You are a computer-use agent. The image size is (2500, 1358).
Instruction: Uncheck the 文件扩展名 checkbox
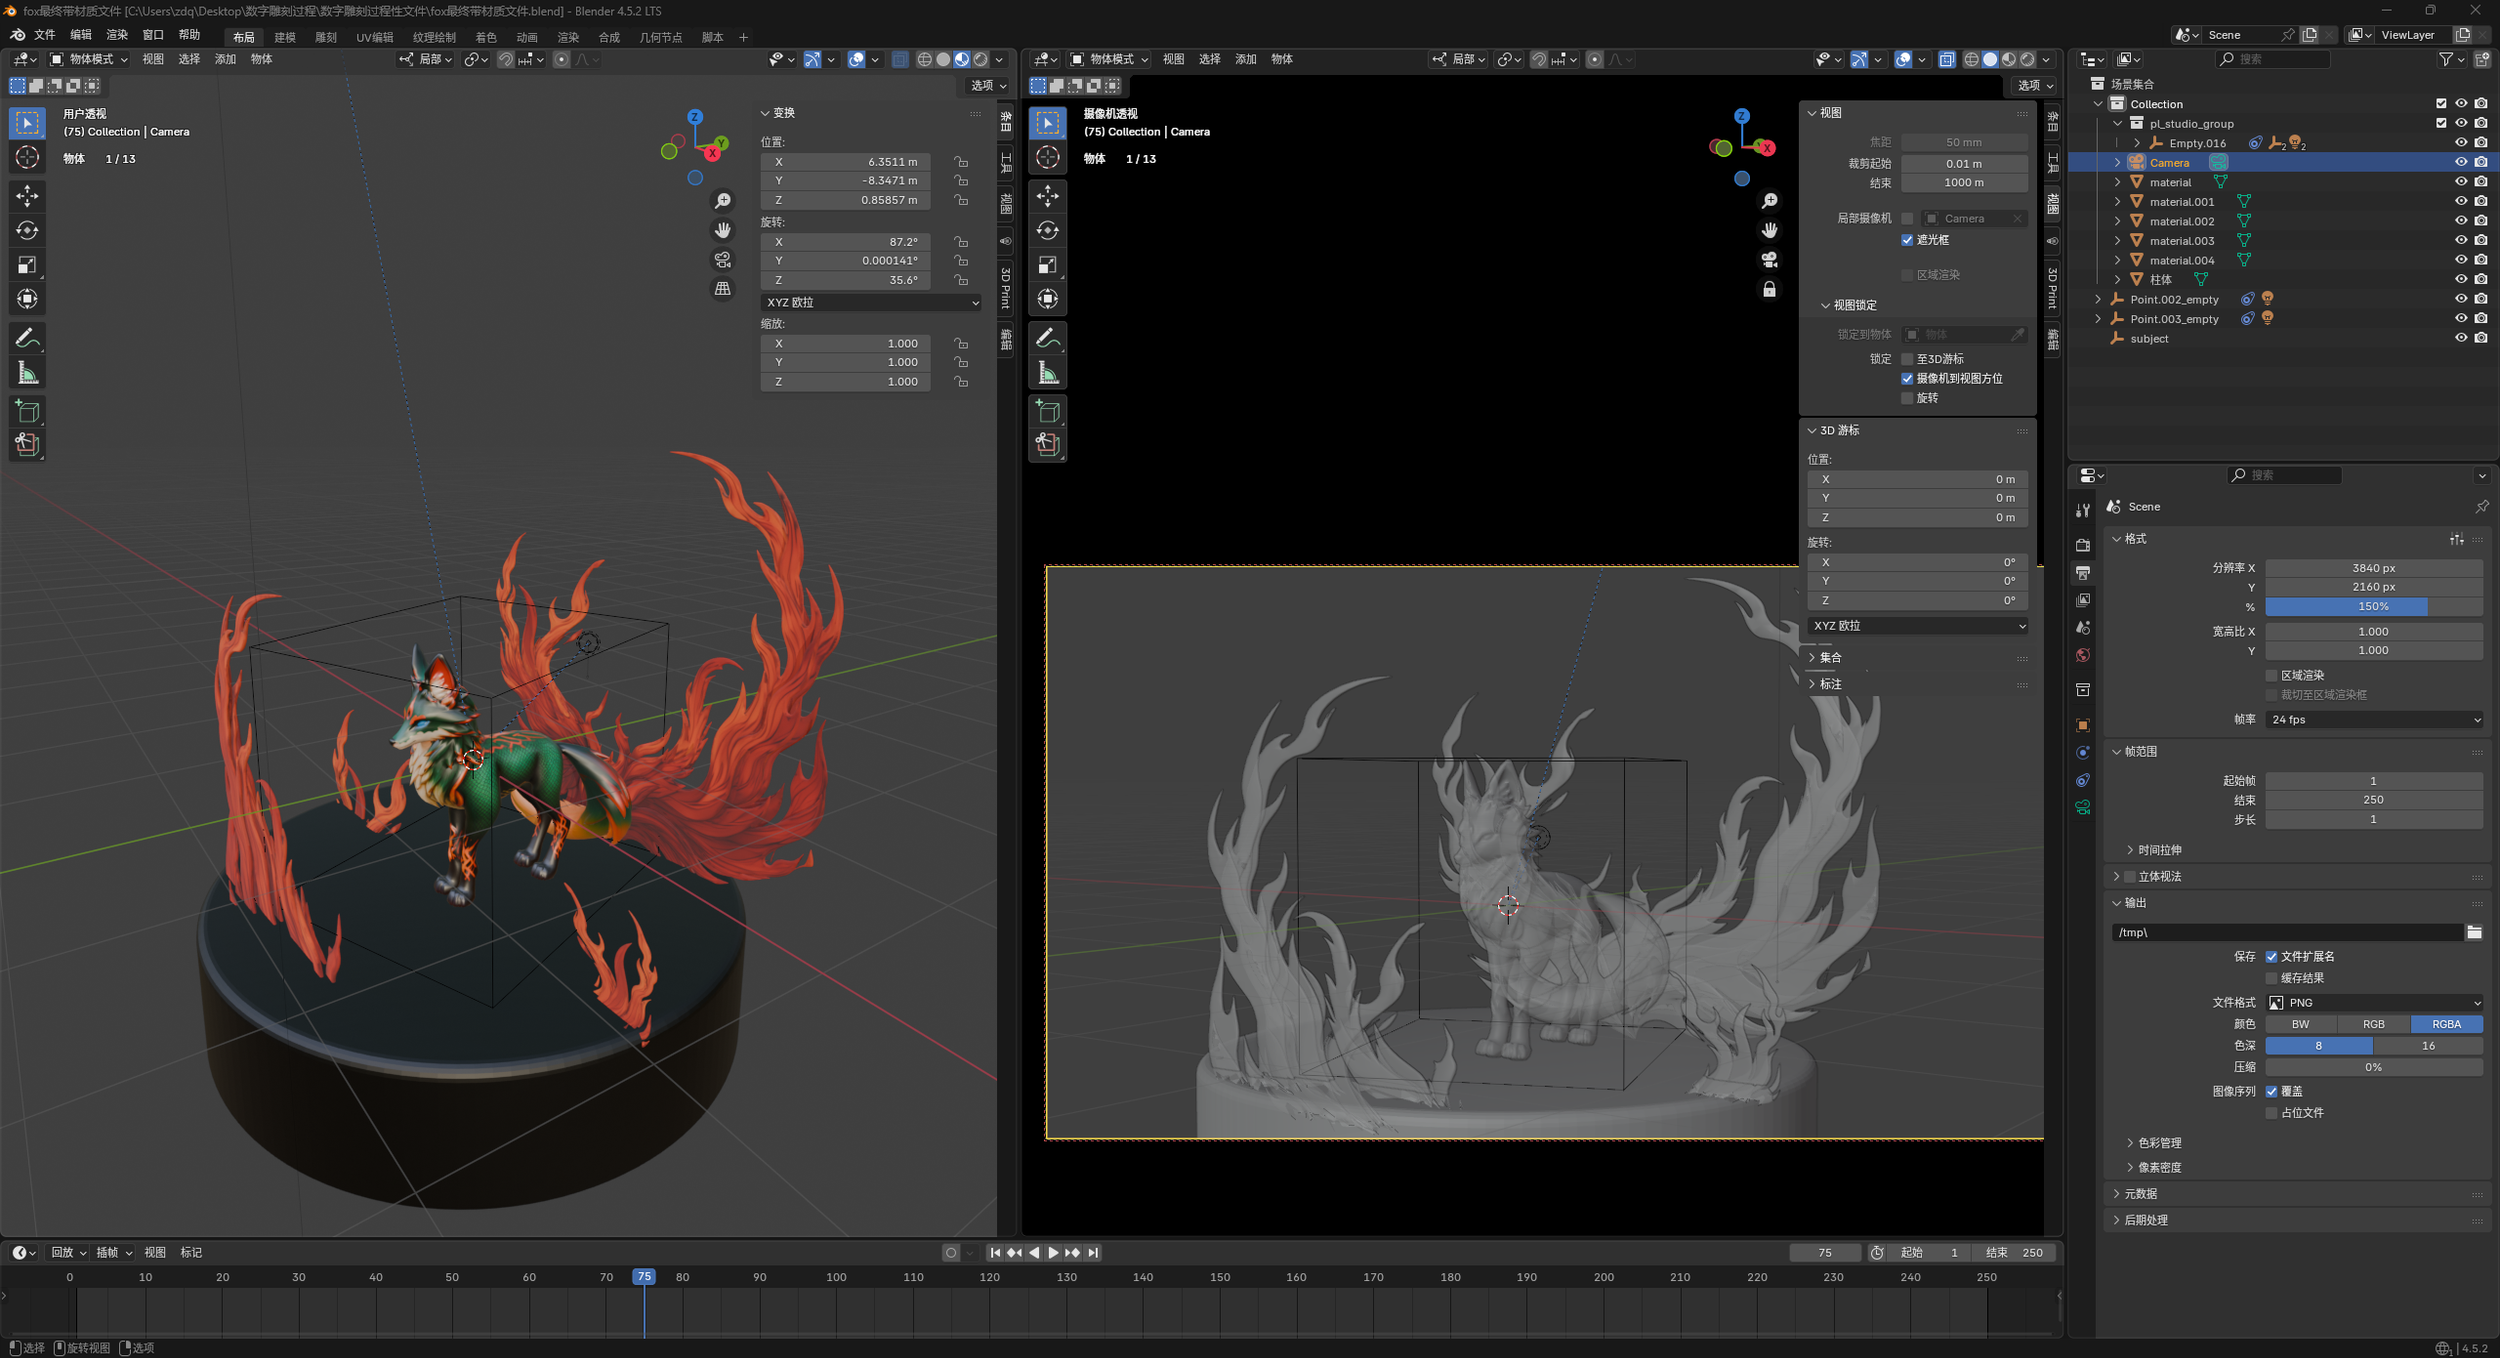click(x=2271, y=957)
